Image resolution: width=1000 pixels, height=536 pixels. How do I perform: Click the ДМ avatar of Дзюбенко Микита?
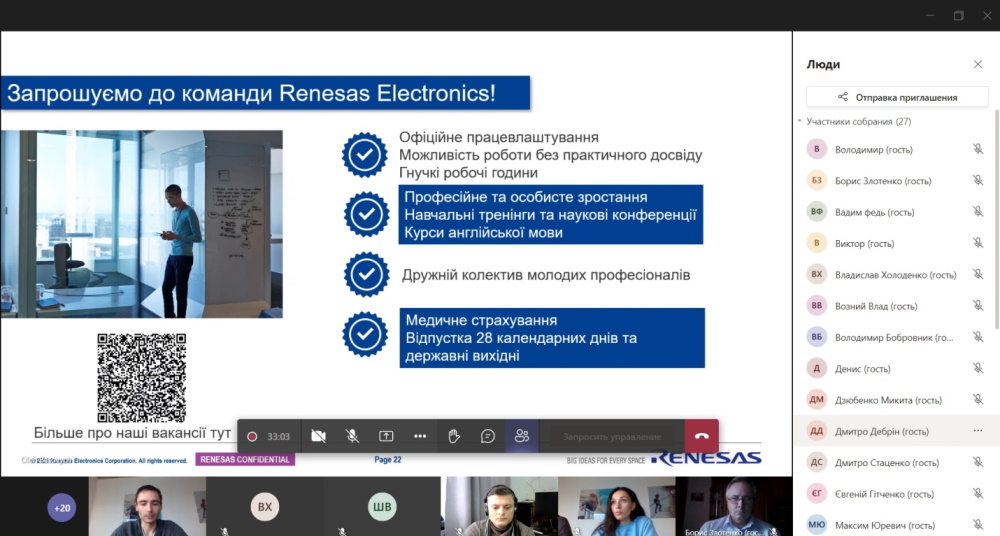pos(816,399)
